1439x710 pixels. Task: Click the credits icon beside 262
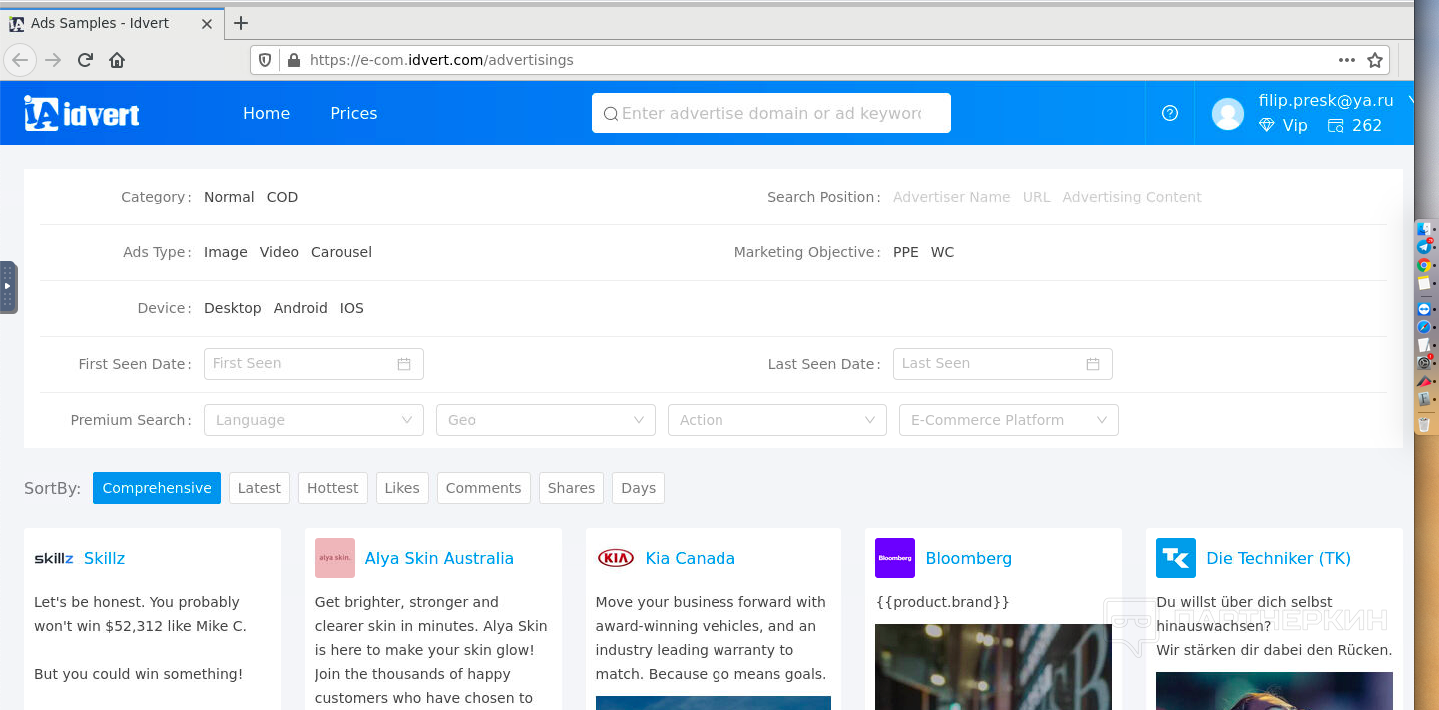1336,125
